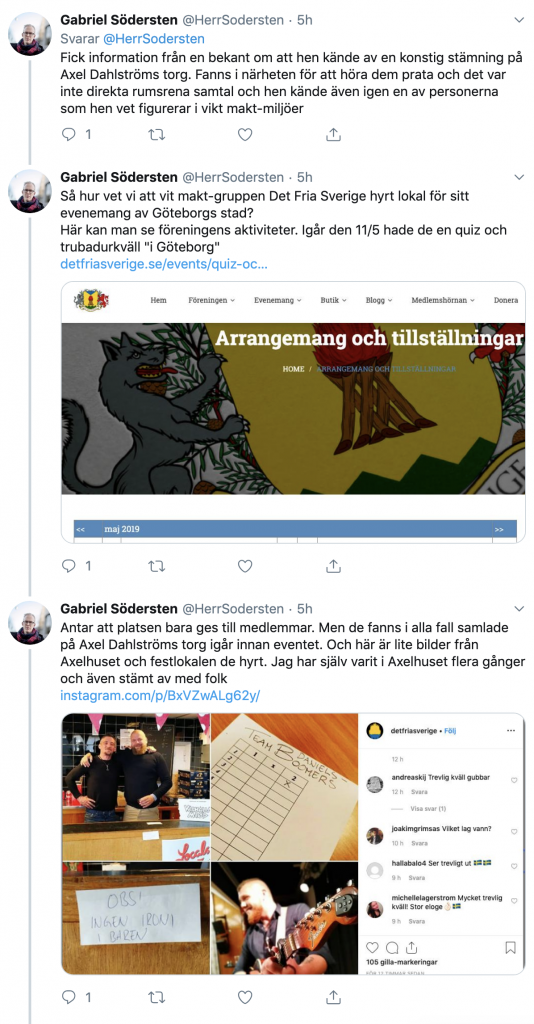Click Gabriel Södersten's avatar on first tweet
Viewport: 534px width, 1024px height.
pos(29,34)
